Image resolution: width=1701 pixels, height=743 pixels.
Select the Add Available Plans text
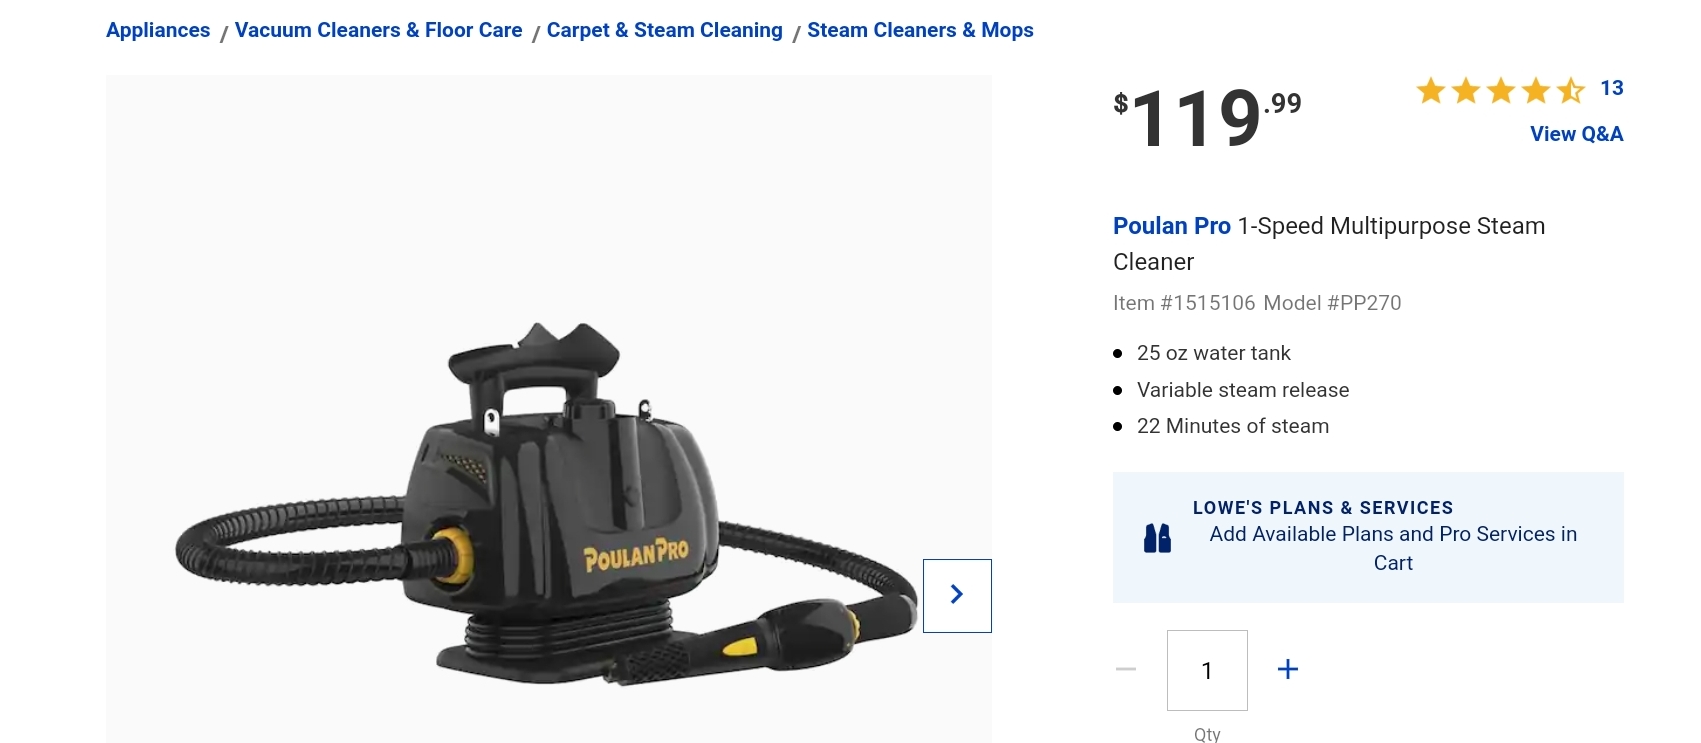[x=1393, y=548]
